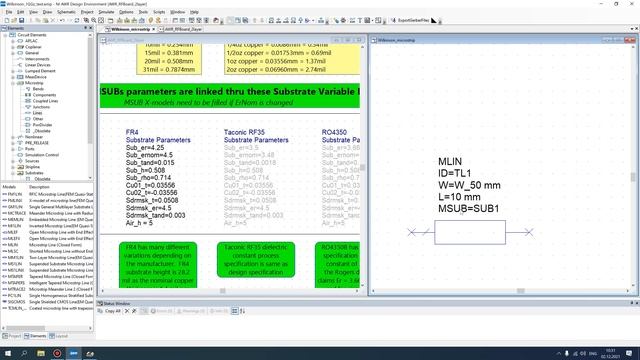Click the MLIN element rectangle in the schematic
Screen dimensions: 640x360
[470, 232]
